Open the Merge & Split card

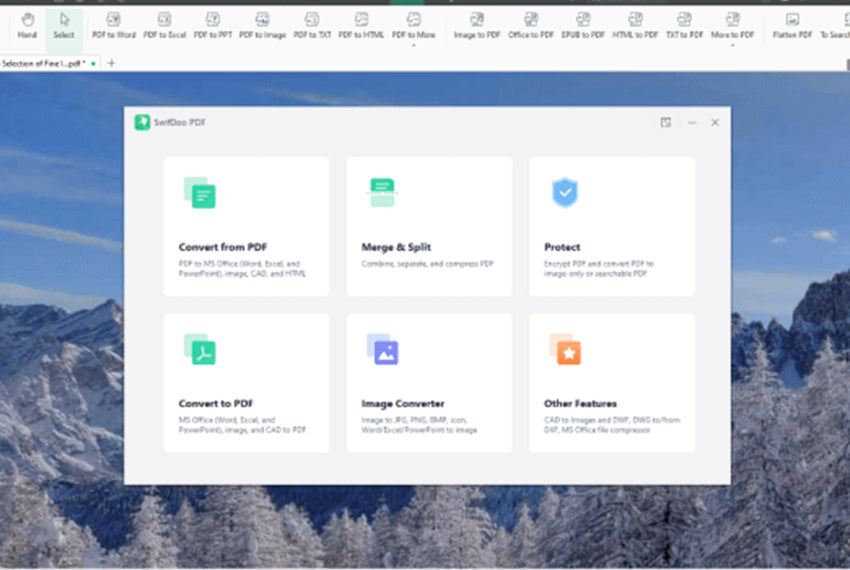click(429, 226)
